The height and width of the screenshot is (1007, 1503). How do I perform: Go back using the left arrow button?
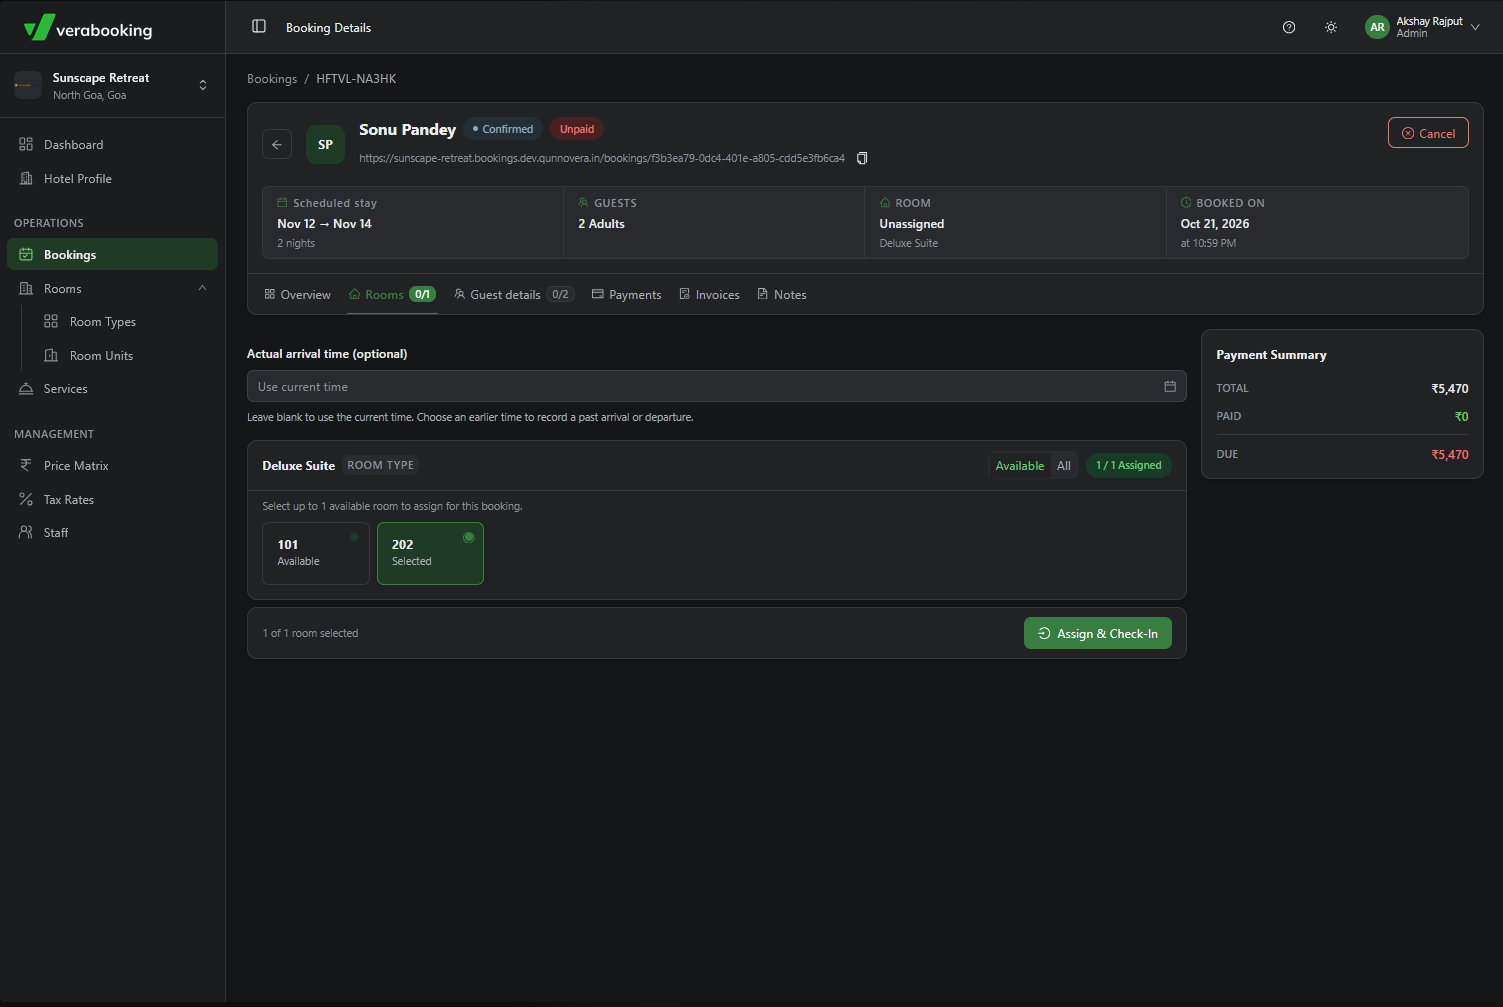tap(277, 144)
